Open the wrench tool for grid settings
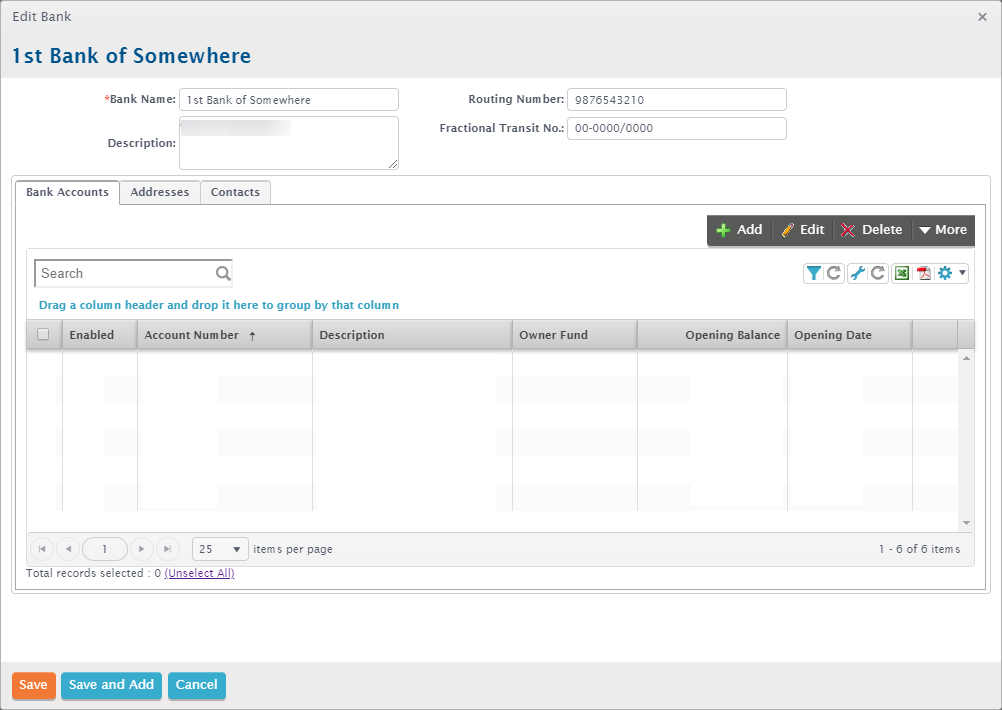 857,272
